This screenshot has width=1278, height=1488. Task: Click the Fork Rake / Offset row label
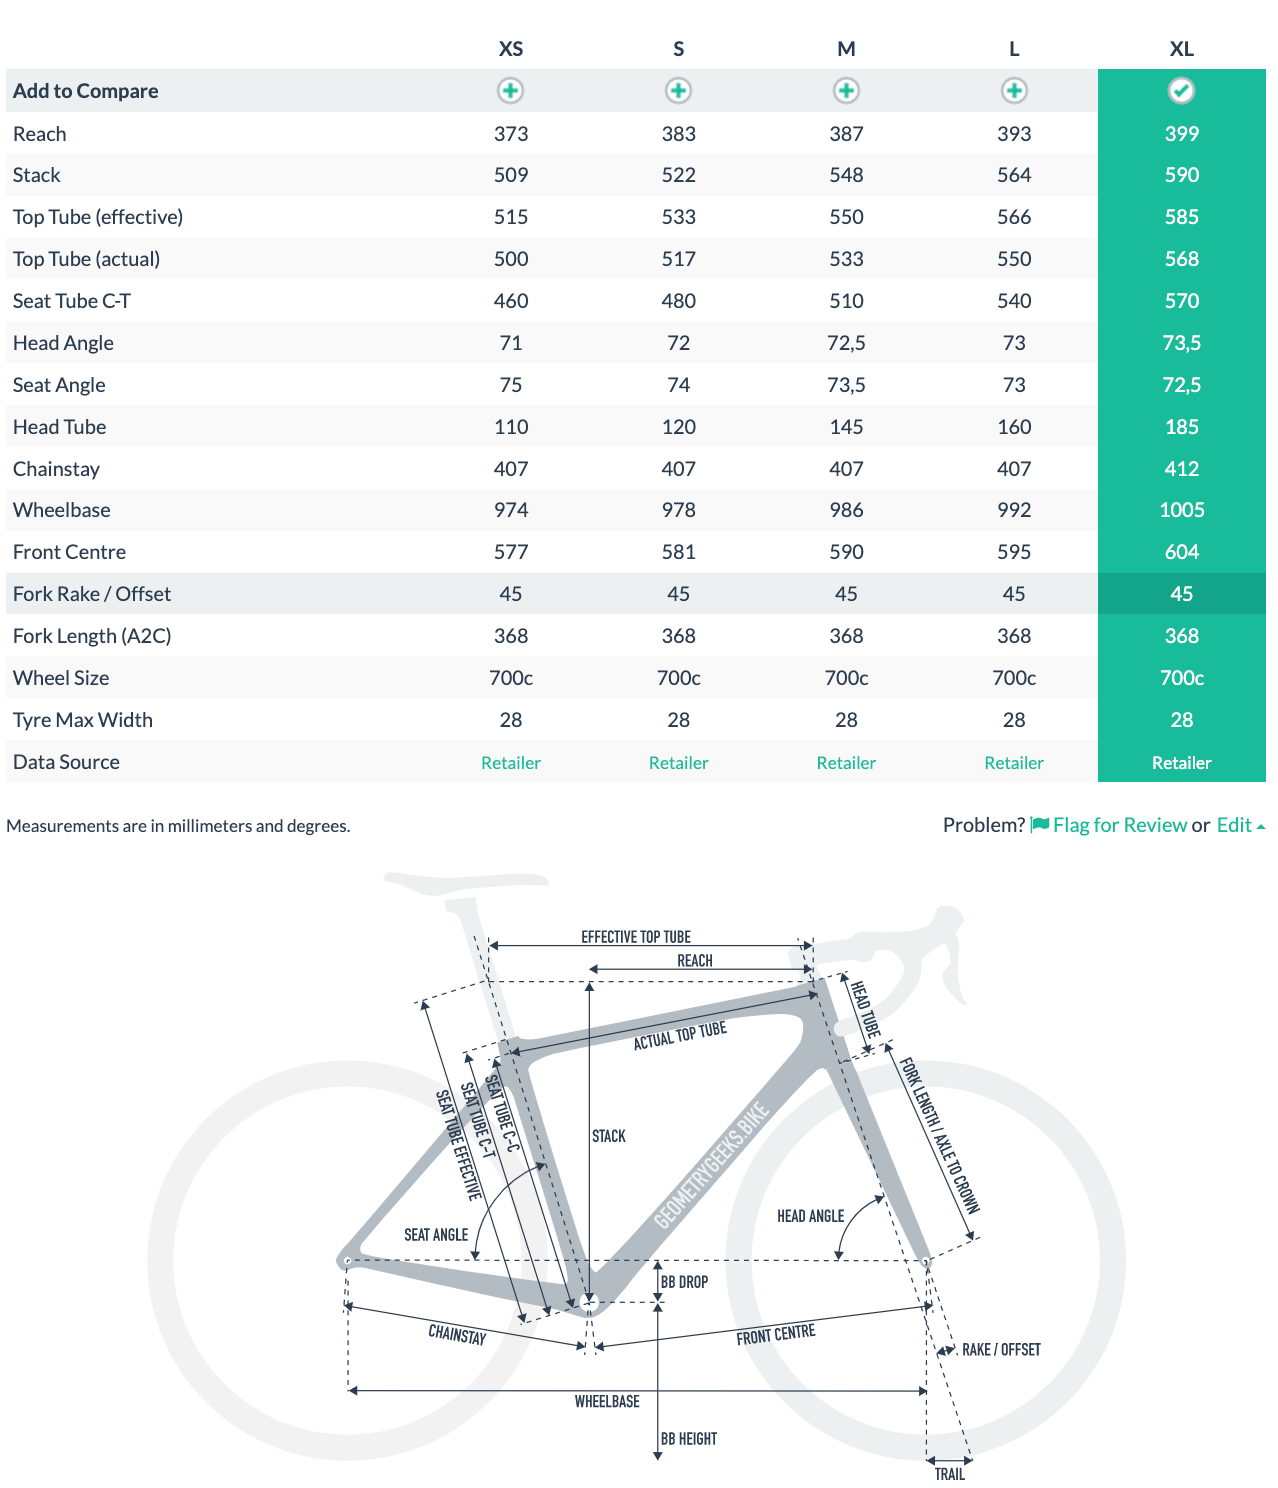92,594
